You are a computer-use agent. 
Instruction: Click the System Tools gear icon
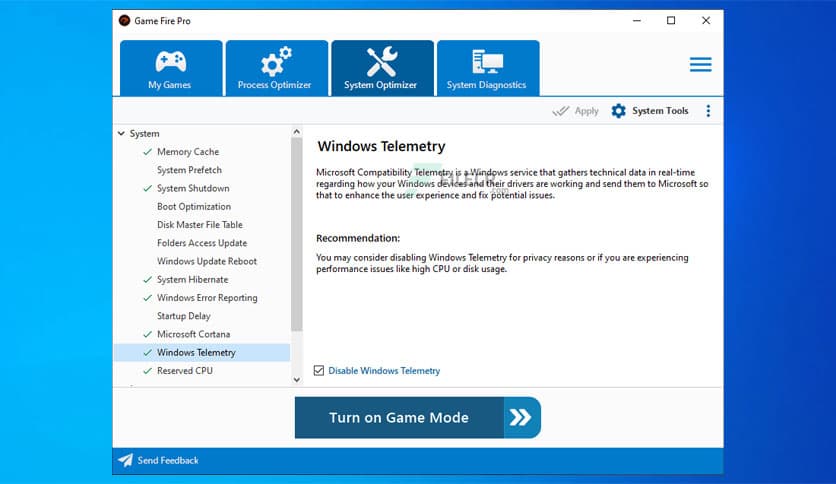tap(619, 111)
